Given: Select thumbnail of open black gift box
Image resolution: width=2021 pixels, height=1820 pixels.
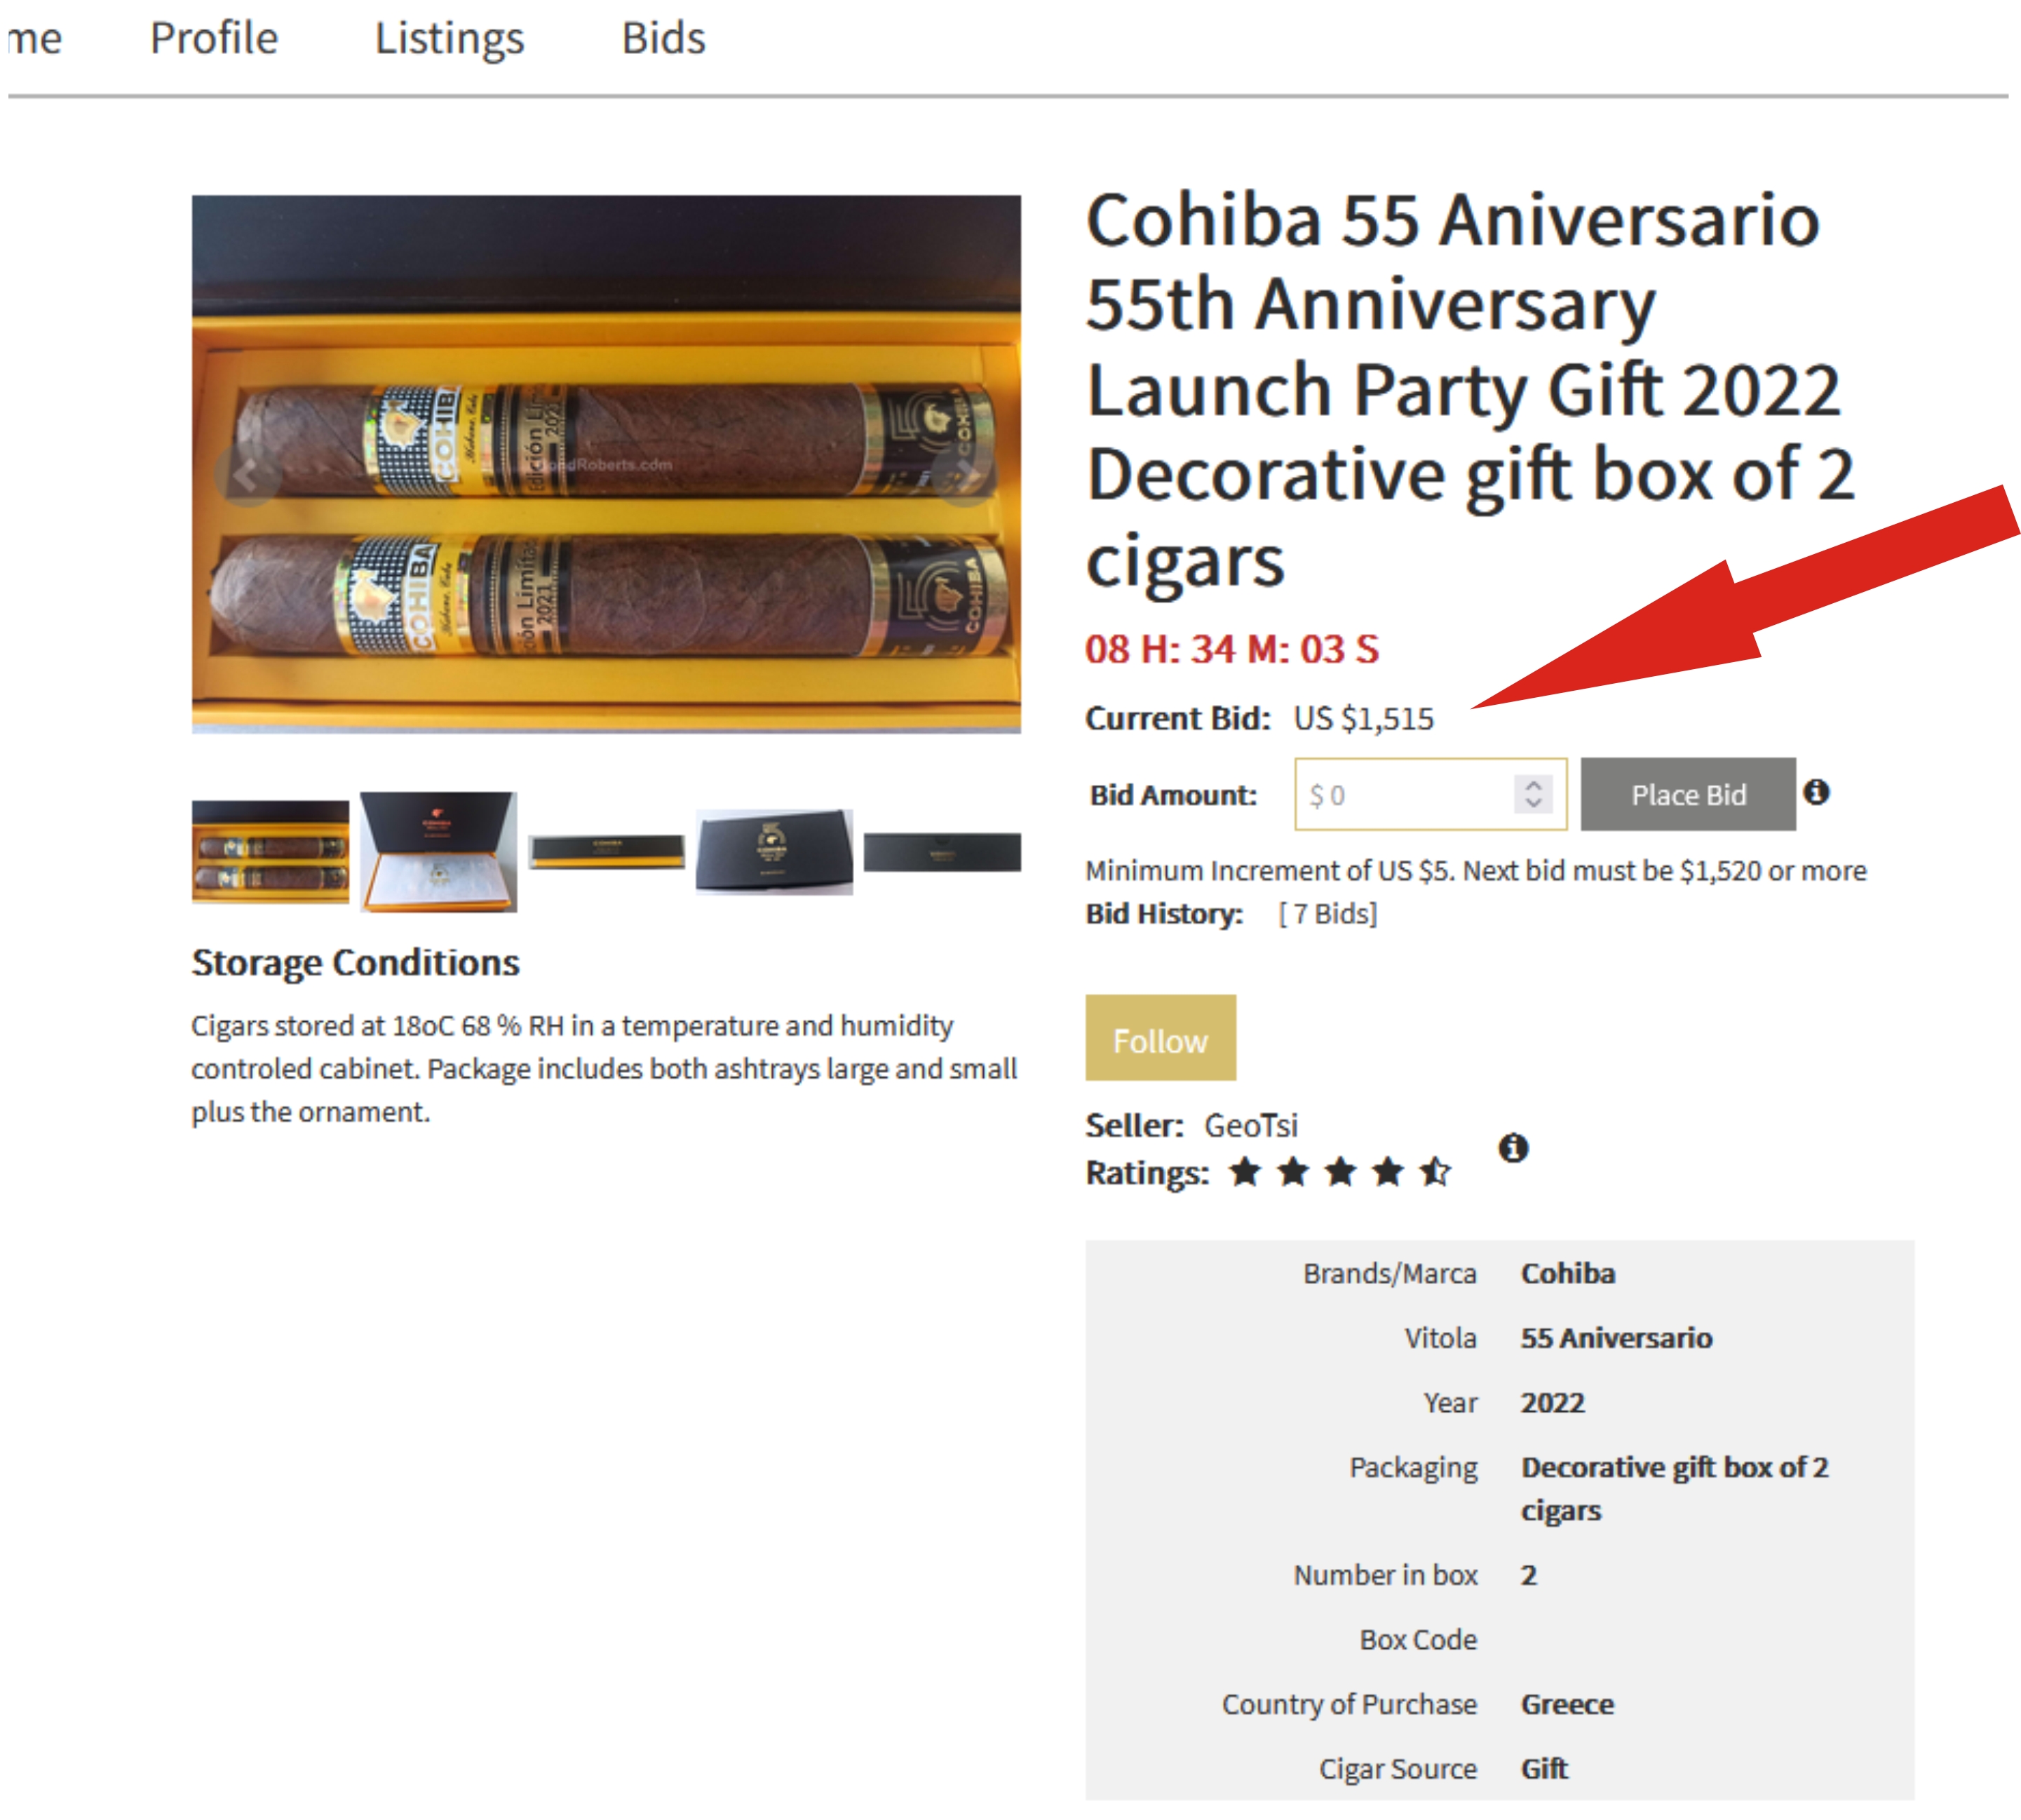Looking at the screenshot, I should (x=438, y=852).
